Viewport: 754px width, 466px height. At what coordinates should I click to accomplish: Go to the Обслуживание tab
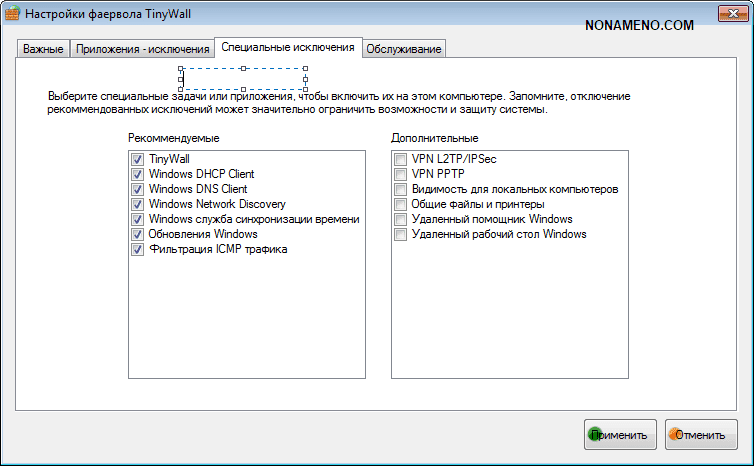point(403,49)
